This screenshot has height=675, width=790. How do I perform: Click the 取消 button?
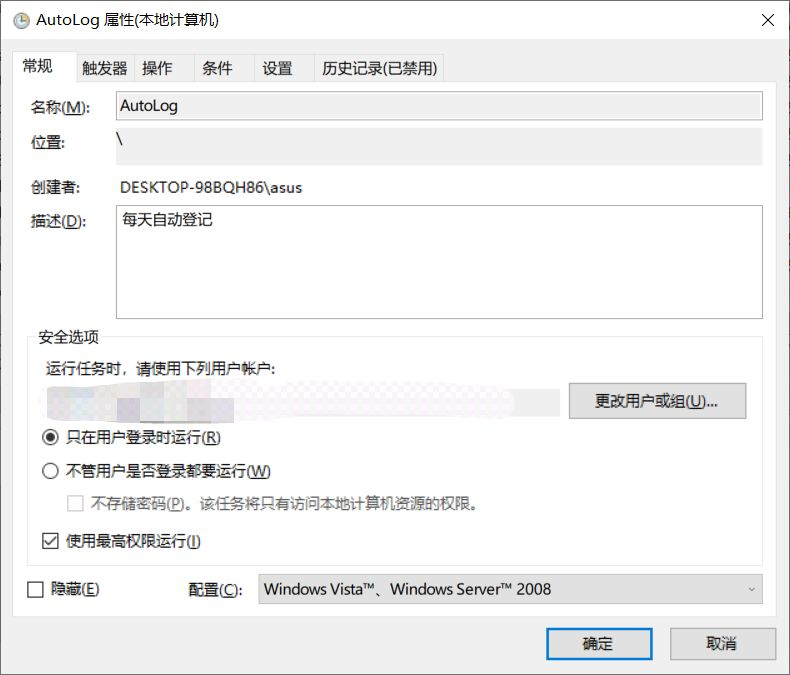point(722,644)
